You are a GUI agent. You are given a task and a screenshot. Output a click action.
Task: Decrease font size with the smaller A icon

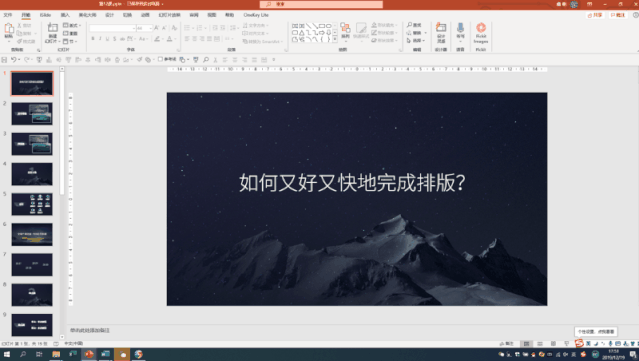(x=164, y=28)
